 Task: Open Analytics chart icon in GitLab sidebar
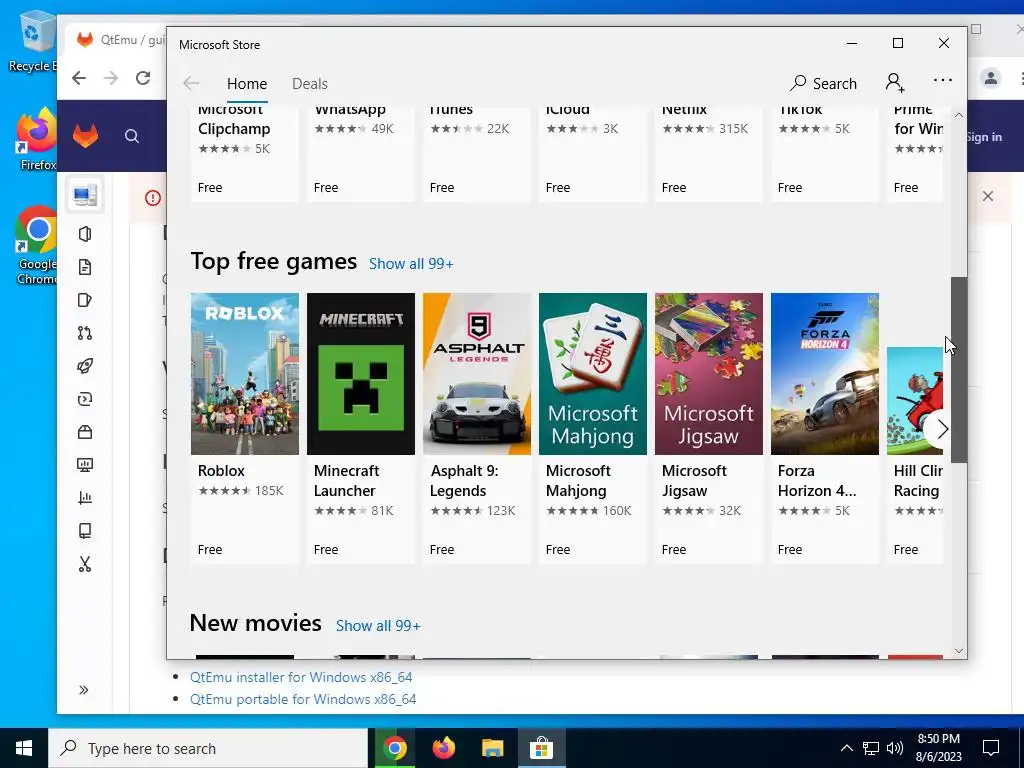point(85,498)
